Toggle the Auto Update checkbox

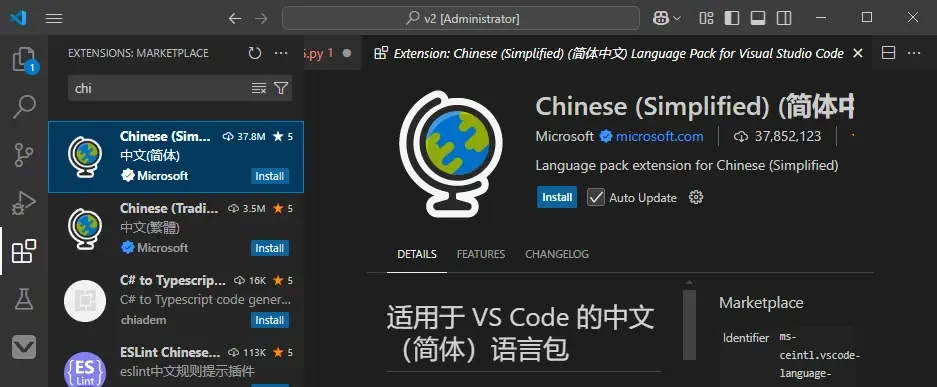coord(596,197)
